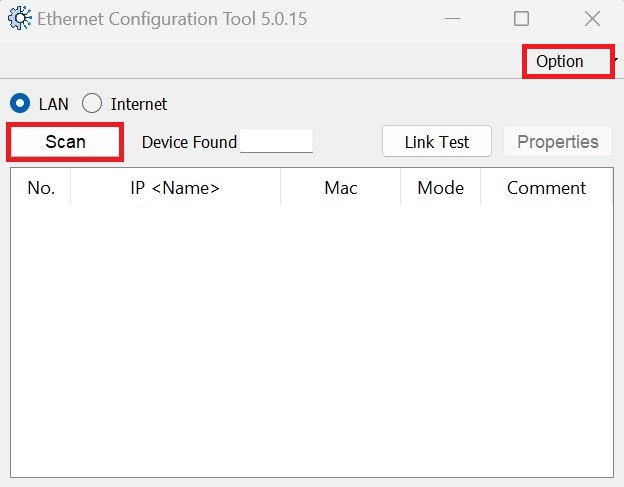Viewport: 624px width, 487px height.
Task: Select the LAN radio button
Action: [20, 103]
